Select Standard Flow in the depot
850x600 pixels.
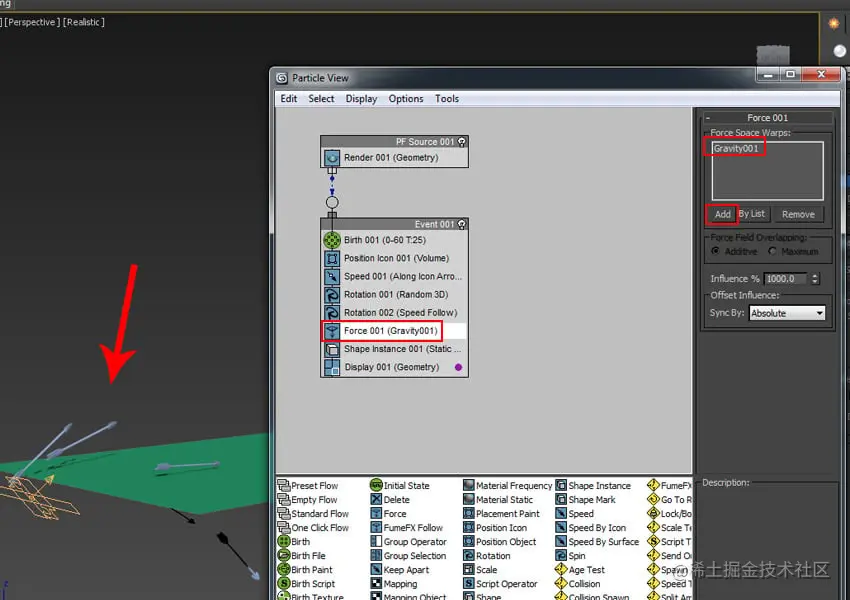click(x=313, y=514)
